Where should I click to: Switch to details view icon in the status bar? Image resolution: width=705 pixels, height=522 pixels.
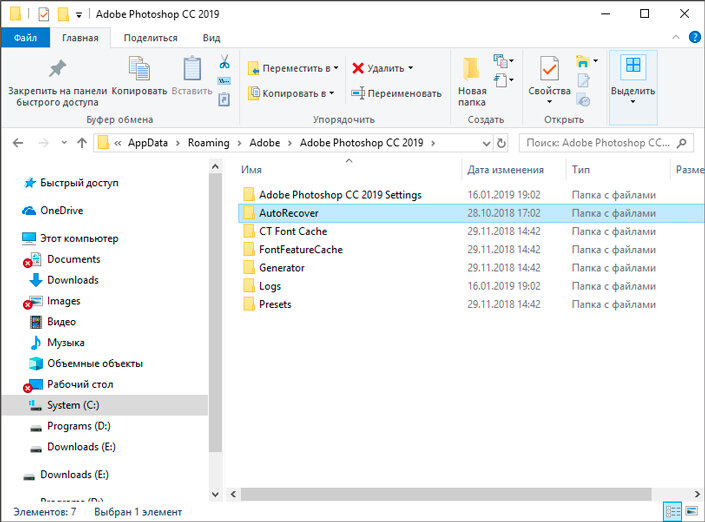(x=673, y=512)
